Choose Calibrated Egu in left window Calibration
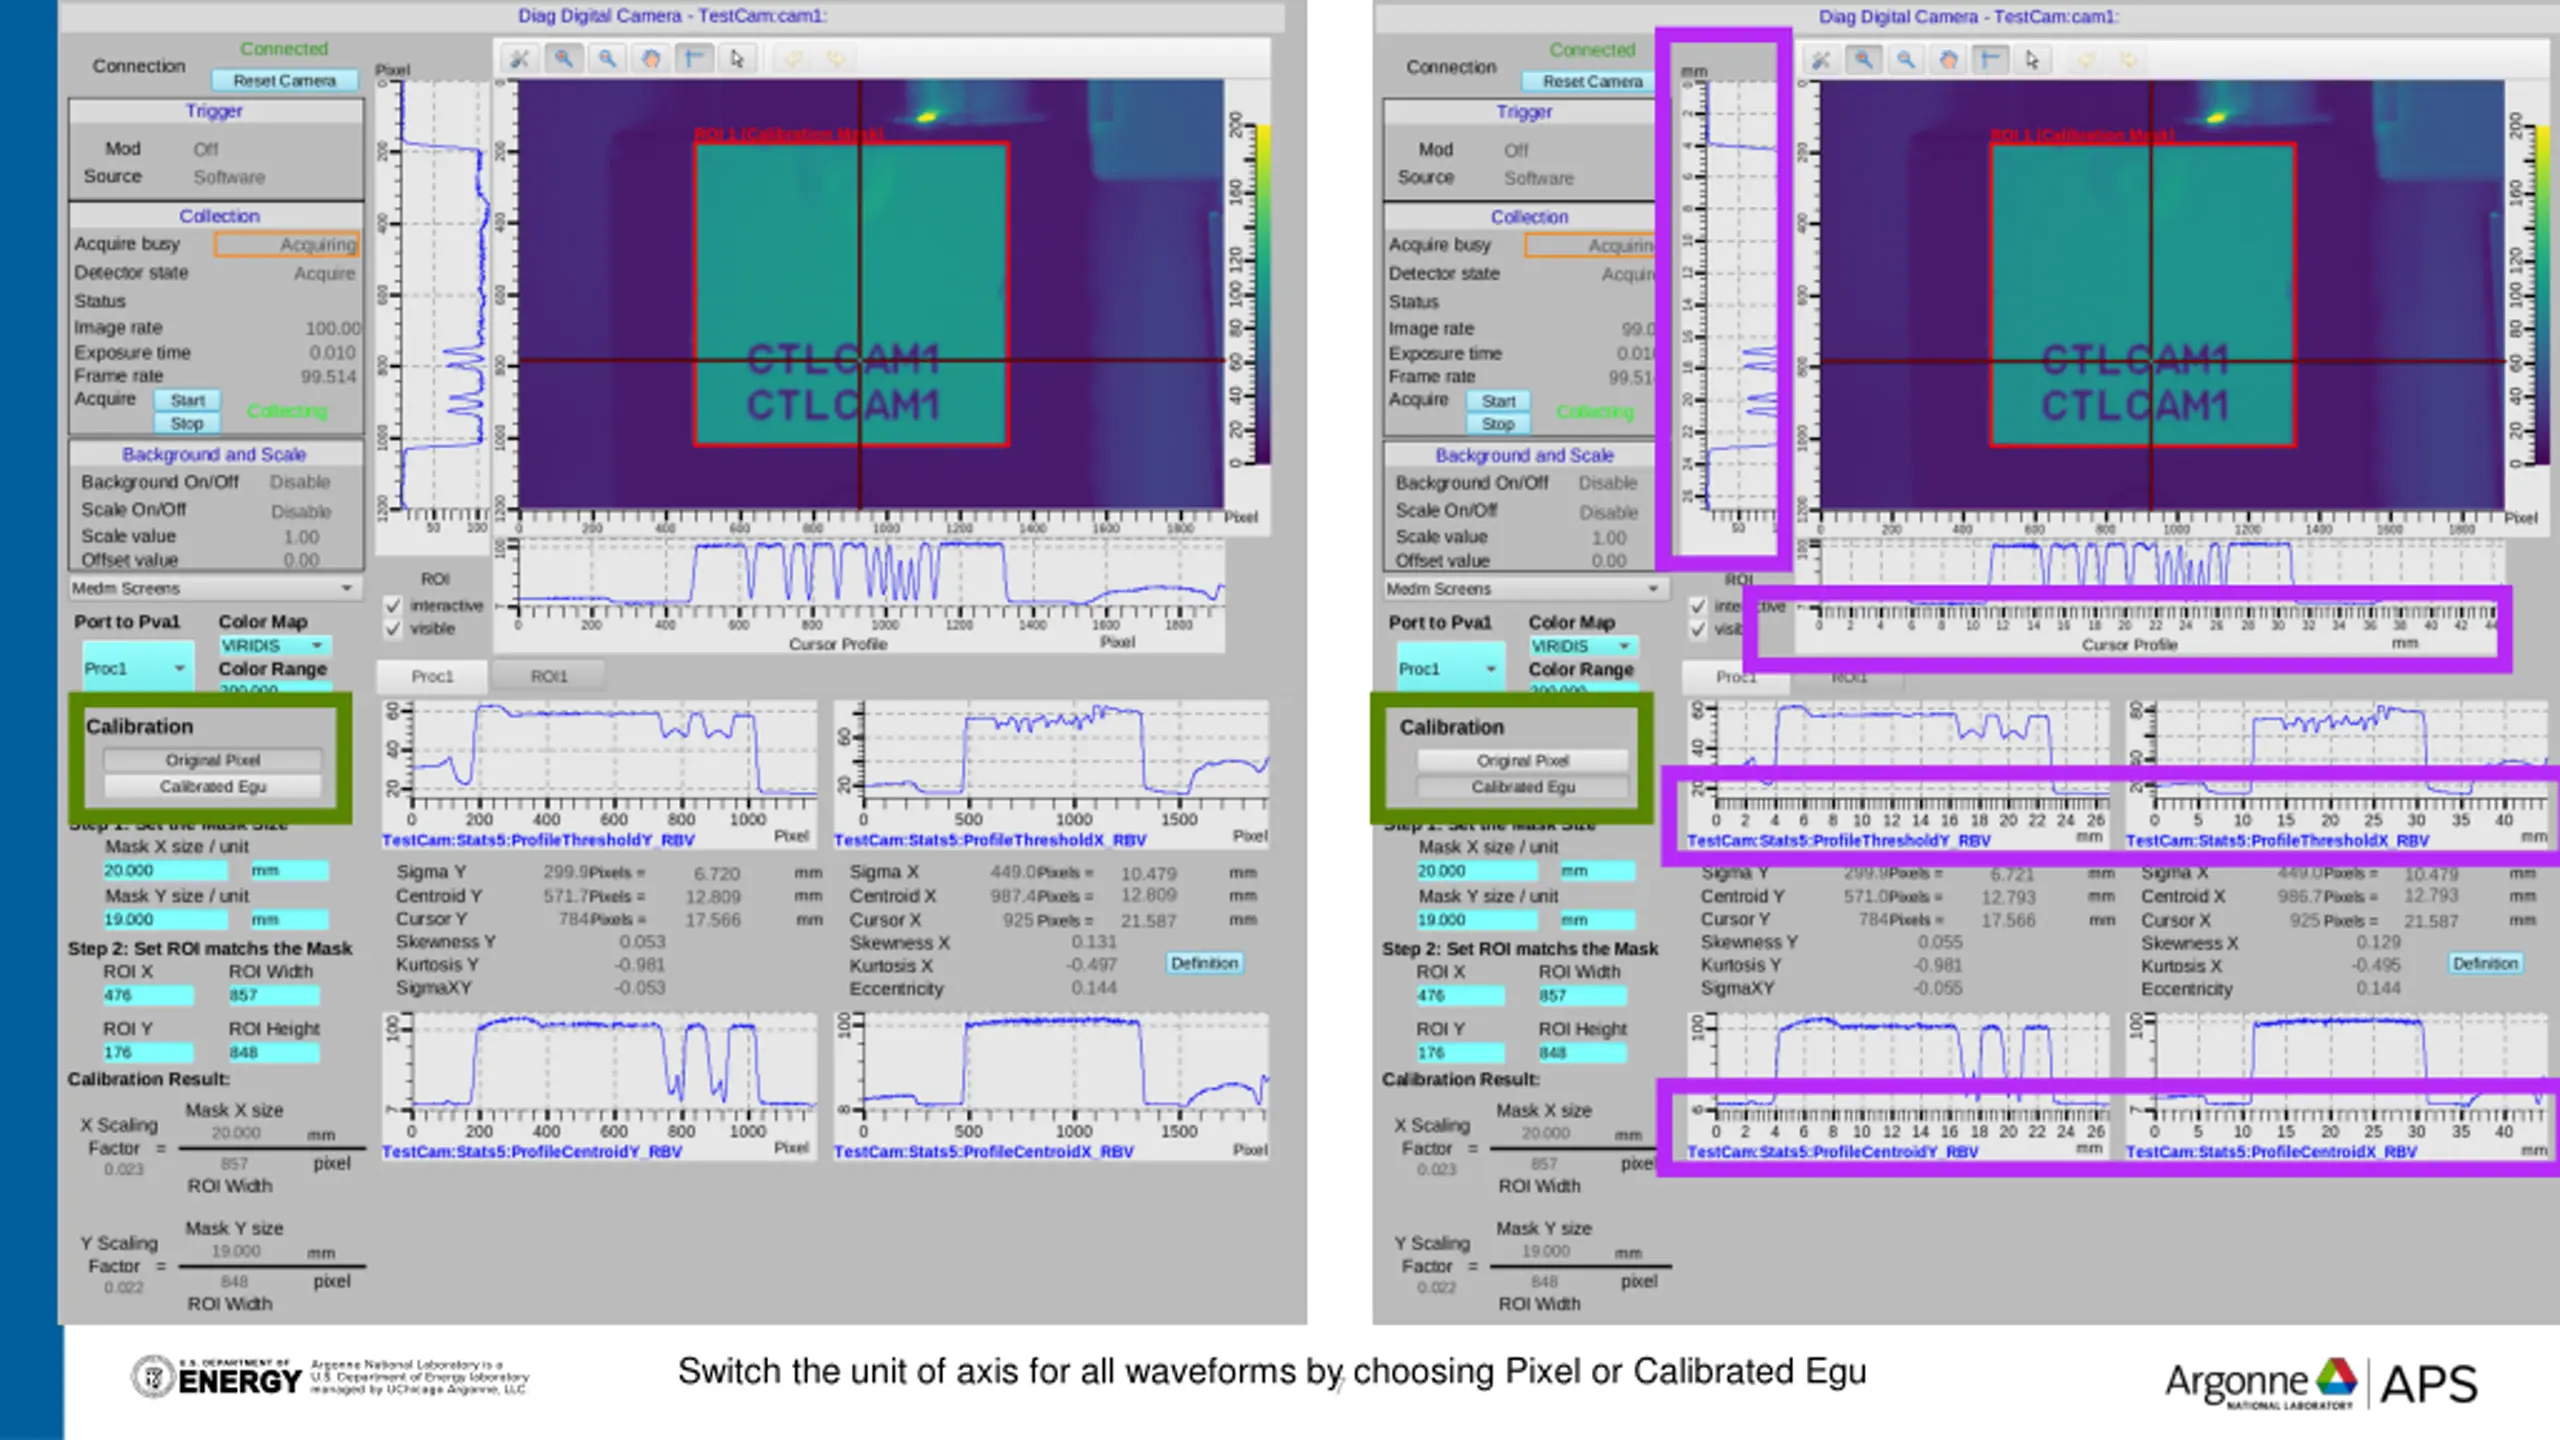 pyautogui.click(x=212, y=787)
